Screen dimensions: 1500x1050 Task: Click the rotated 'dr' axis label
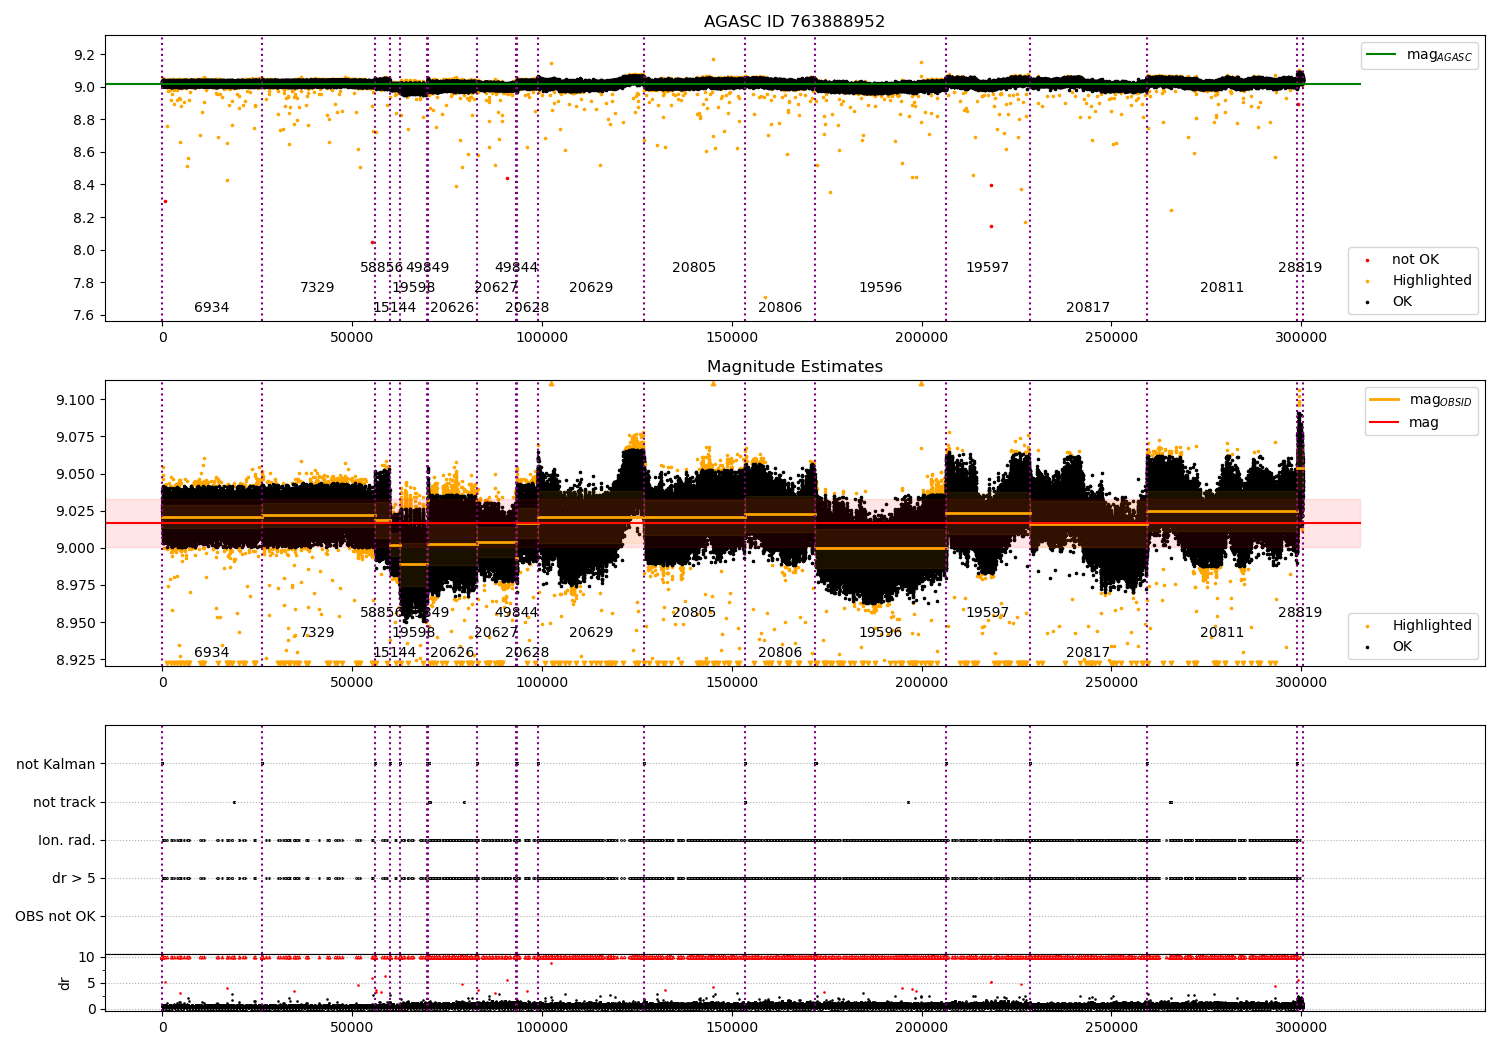[65, 984]
